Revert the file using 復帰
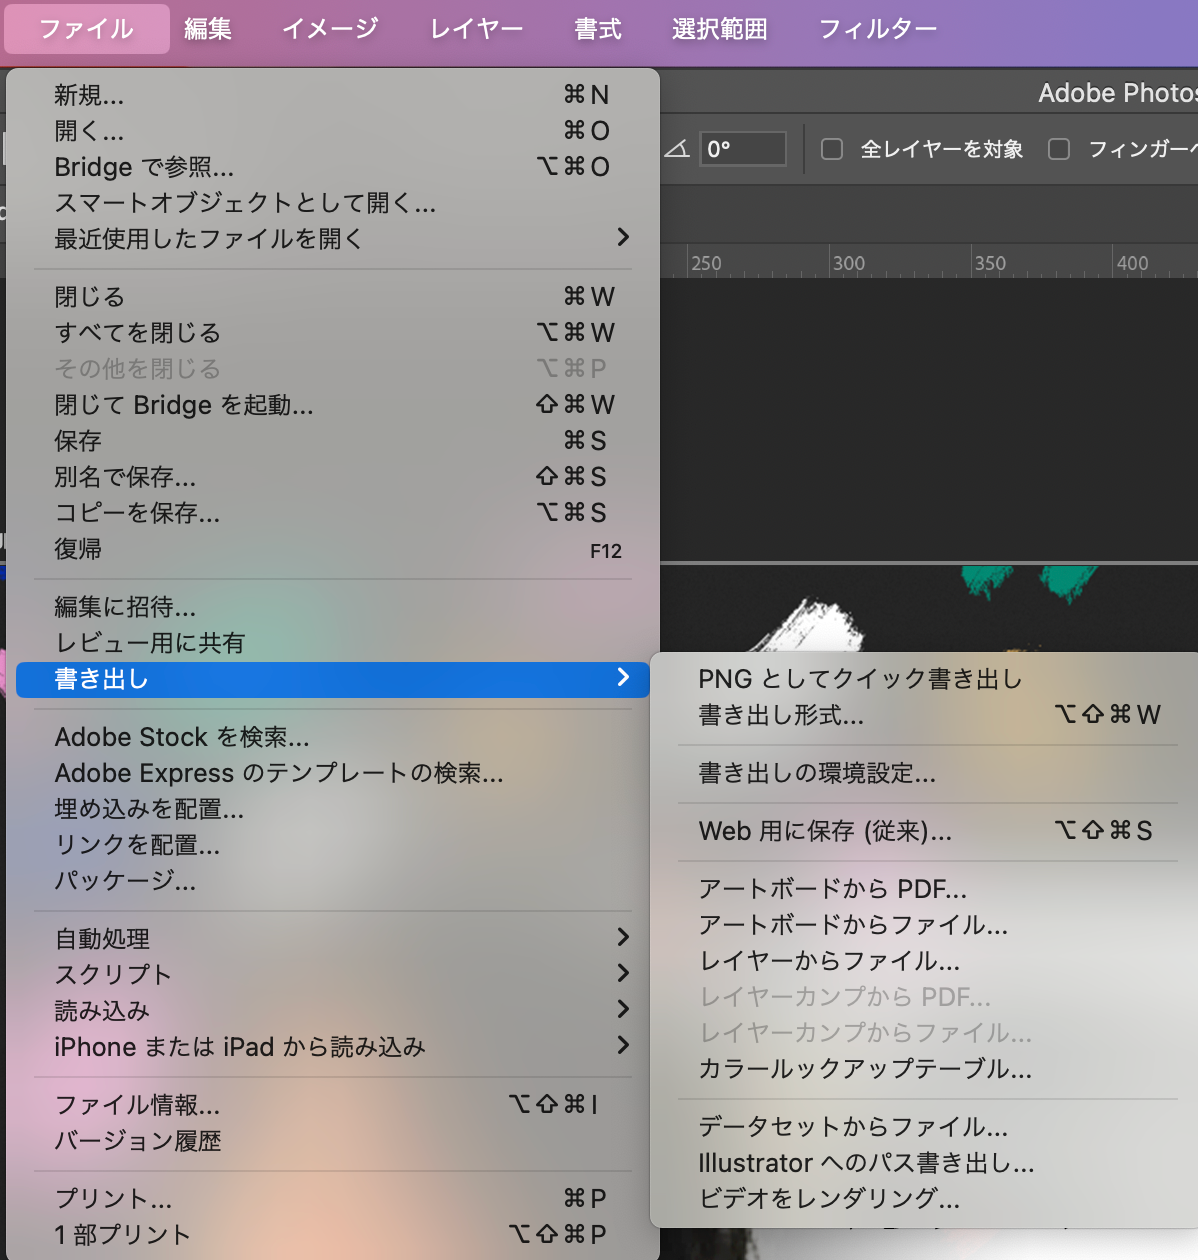1198x1260 pixels. click(76, 548)
